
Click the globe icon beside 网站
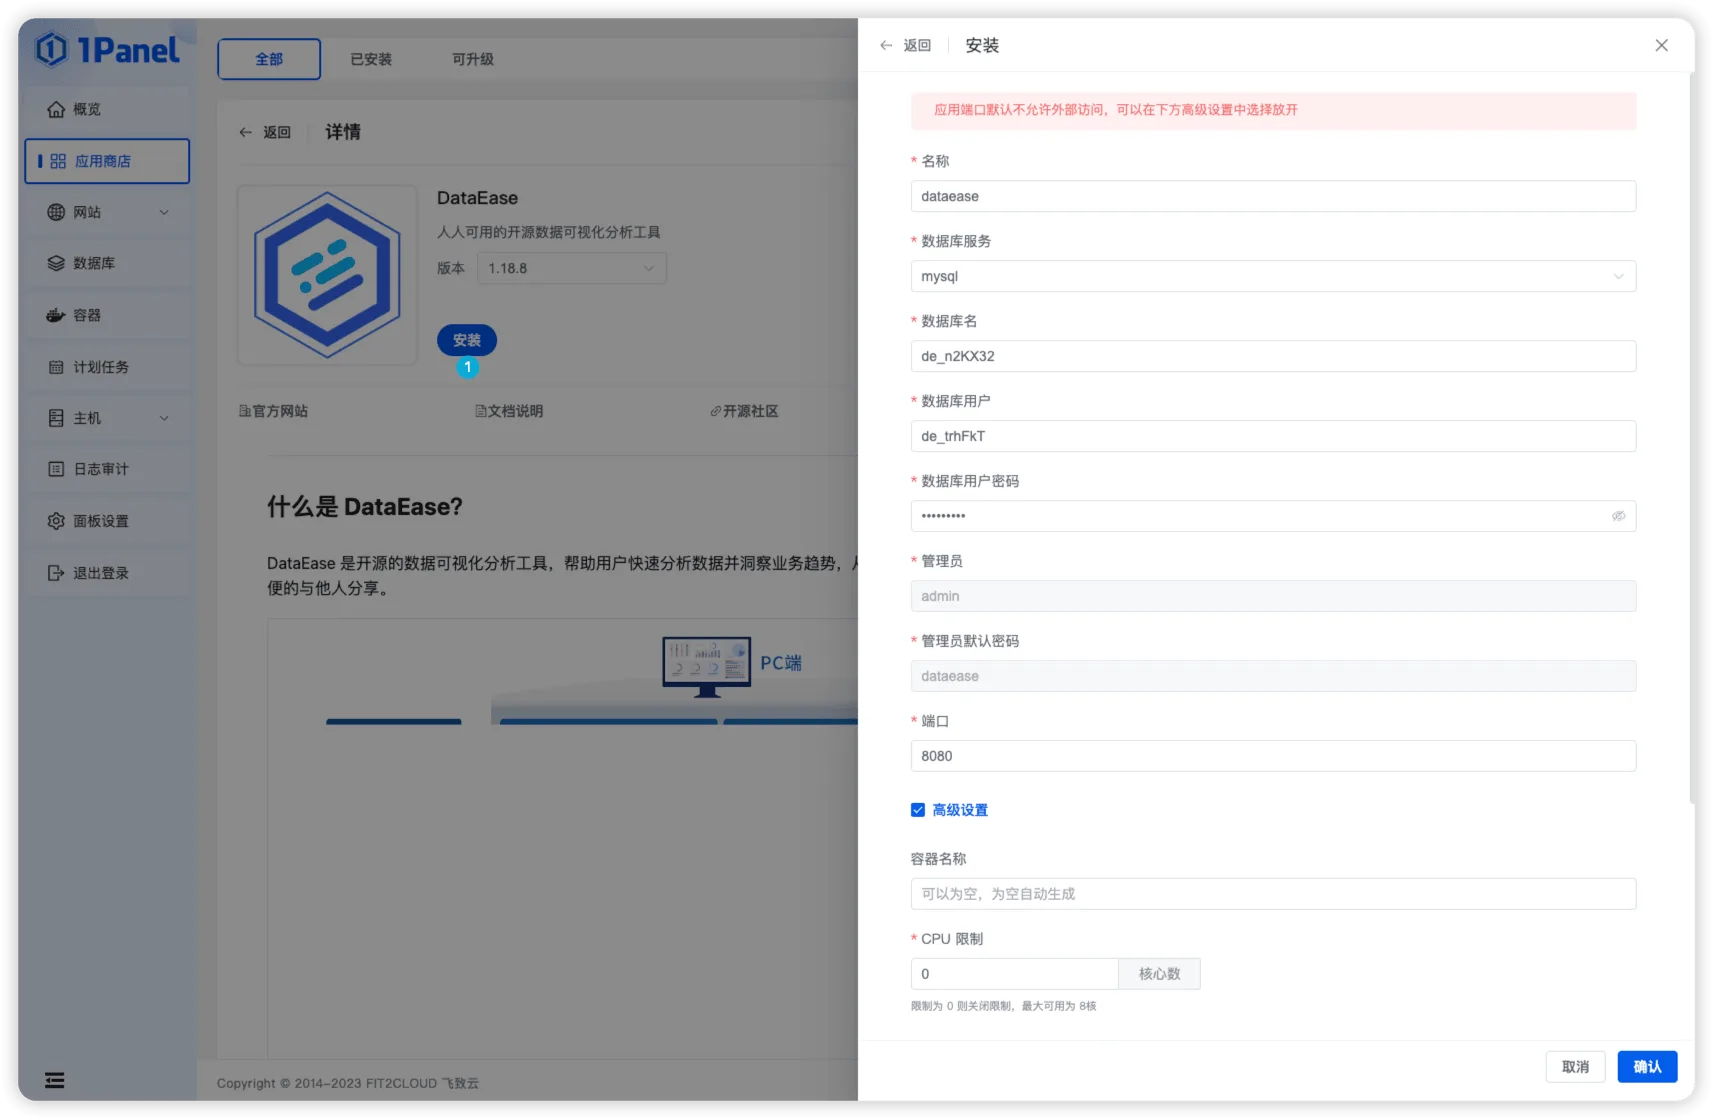pyautogui.click(x=56, y=212)
